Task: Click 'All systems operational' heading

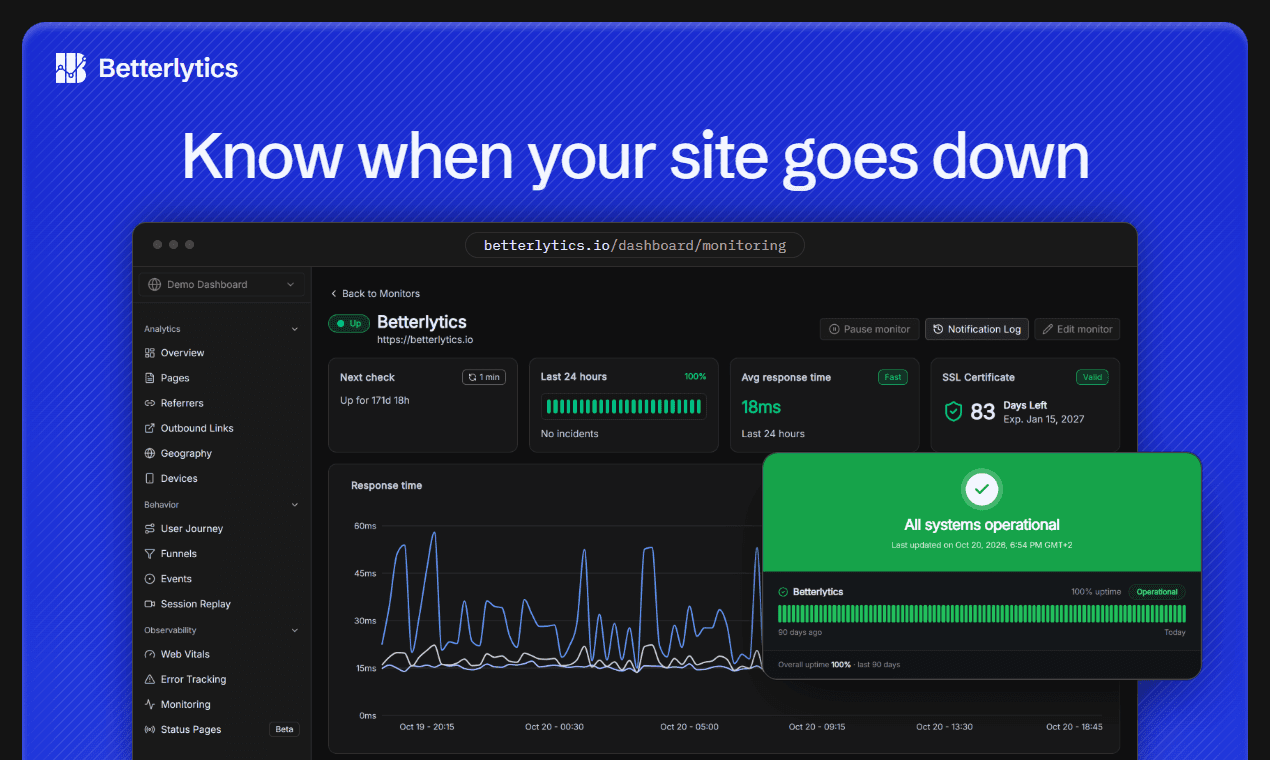Action: point(982,525)
